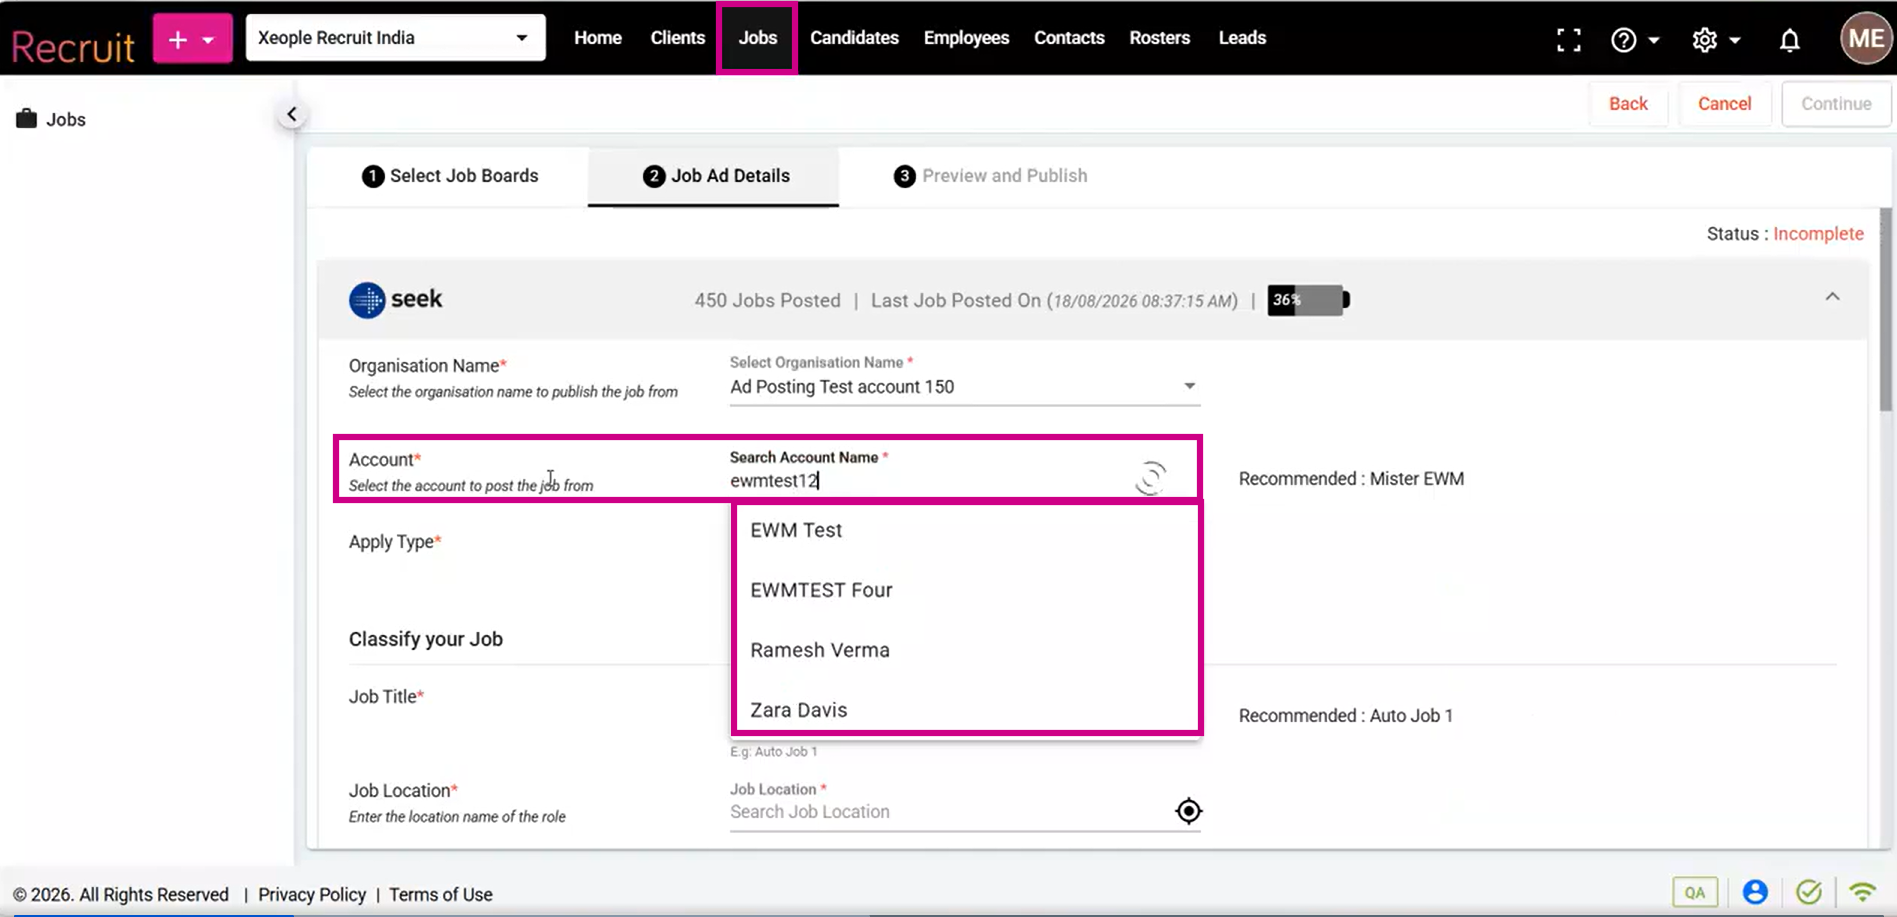Open the settings gear menu
The image size is (1897, 917).
[1704, 39]
